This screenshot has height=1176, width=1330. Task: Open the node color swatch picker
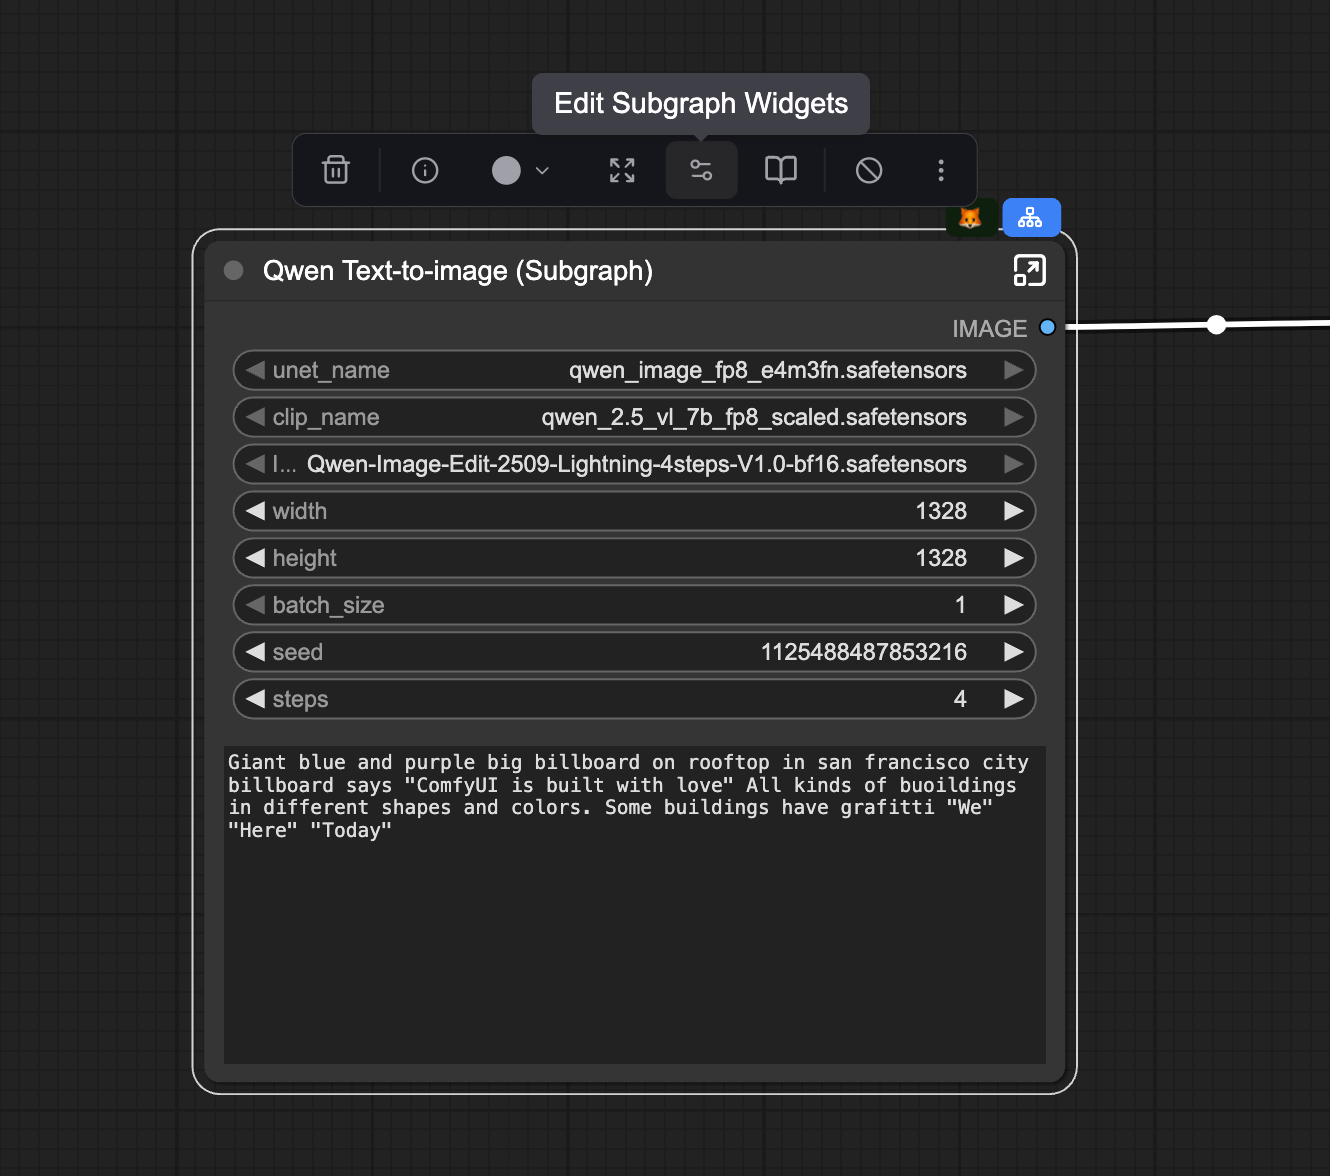click(506, 170)
